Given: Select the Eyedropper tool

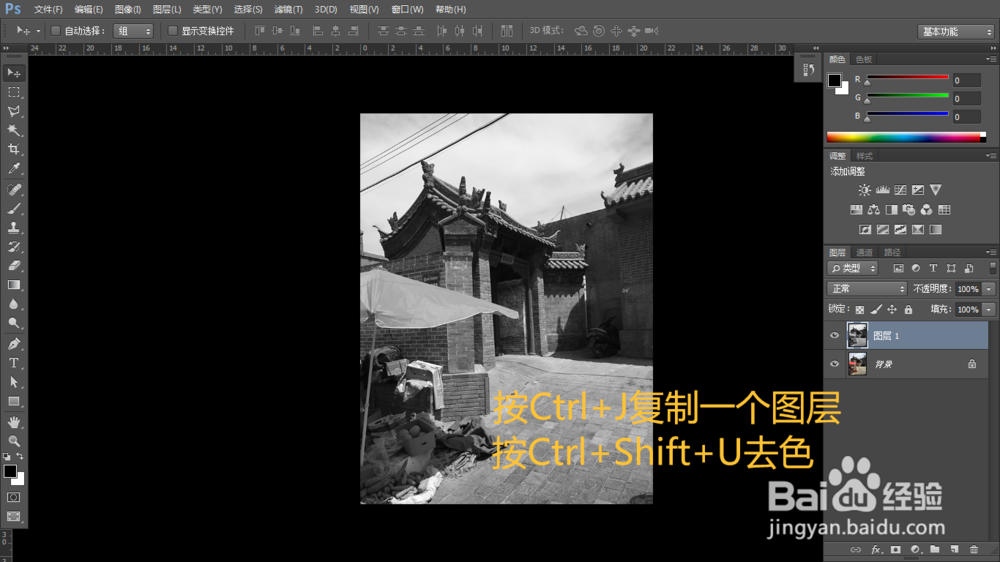Looking at the screenshot, I should [13, 168].
